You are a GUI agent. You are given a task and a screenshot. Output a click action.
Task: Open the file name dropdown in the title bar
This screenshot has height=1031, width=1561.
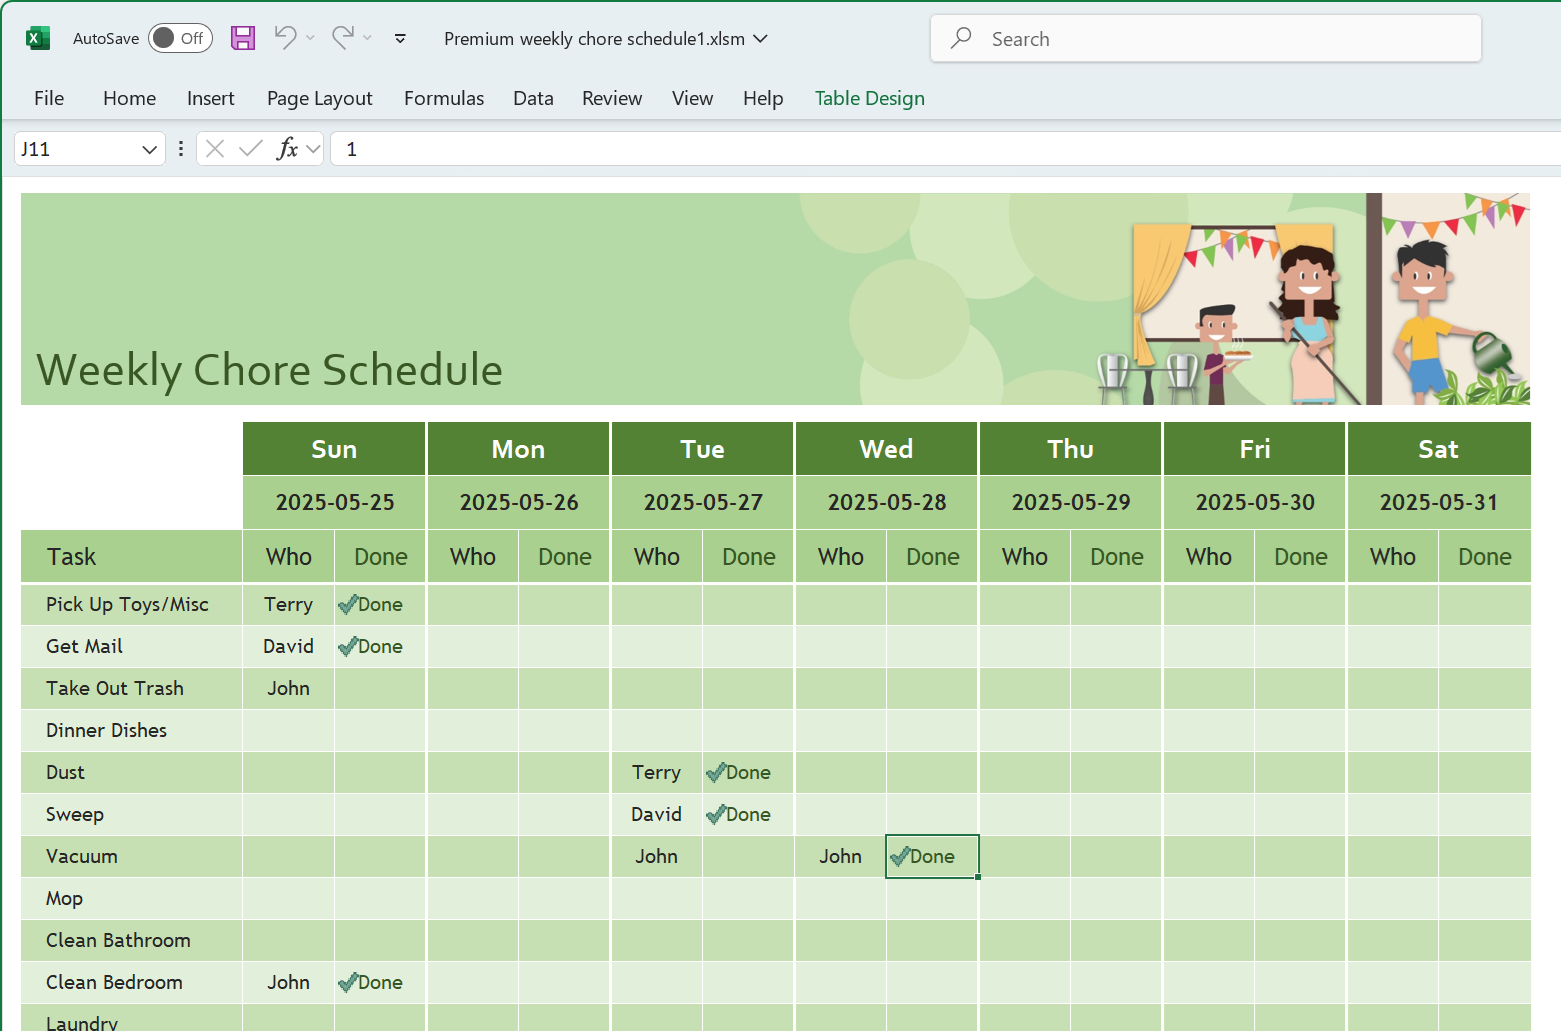pos(760,38)
